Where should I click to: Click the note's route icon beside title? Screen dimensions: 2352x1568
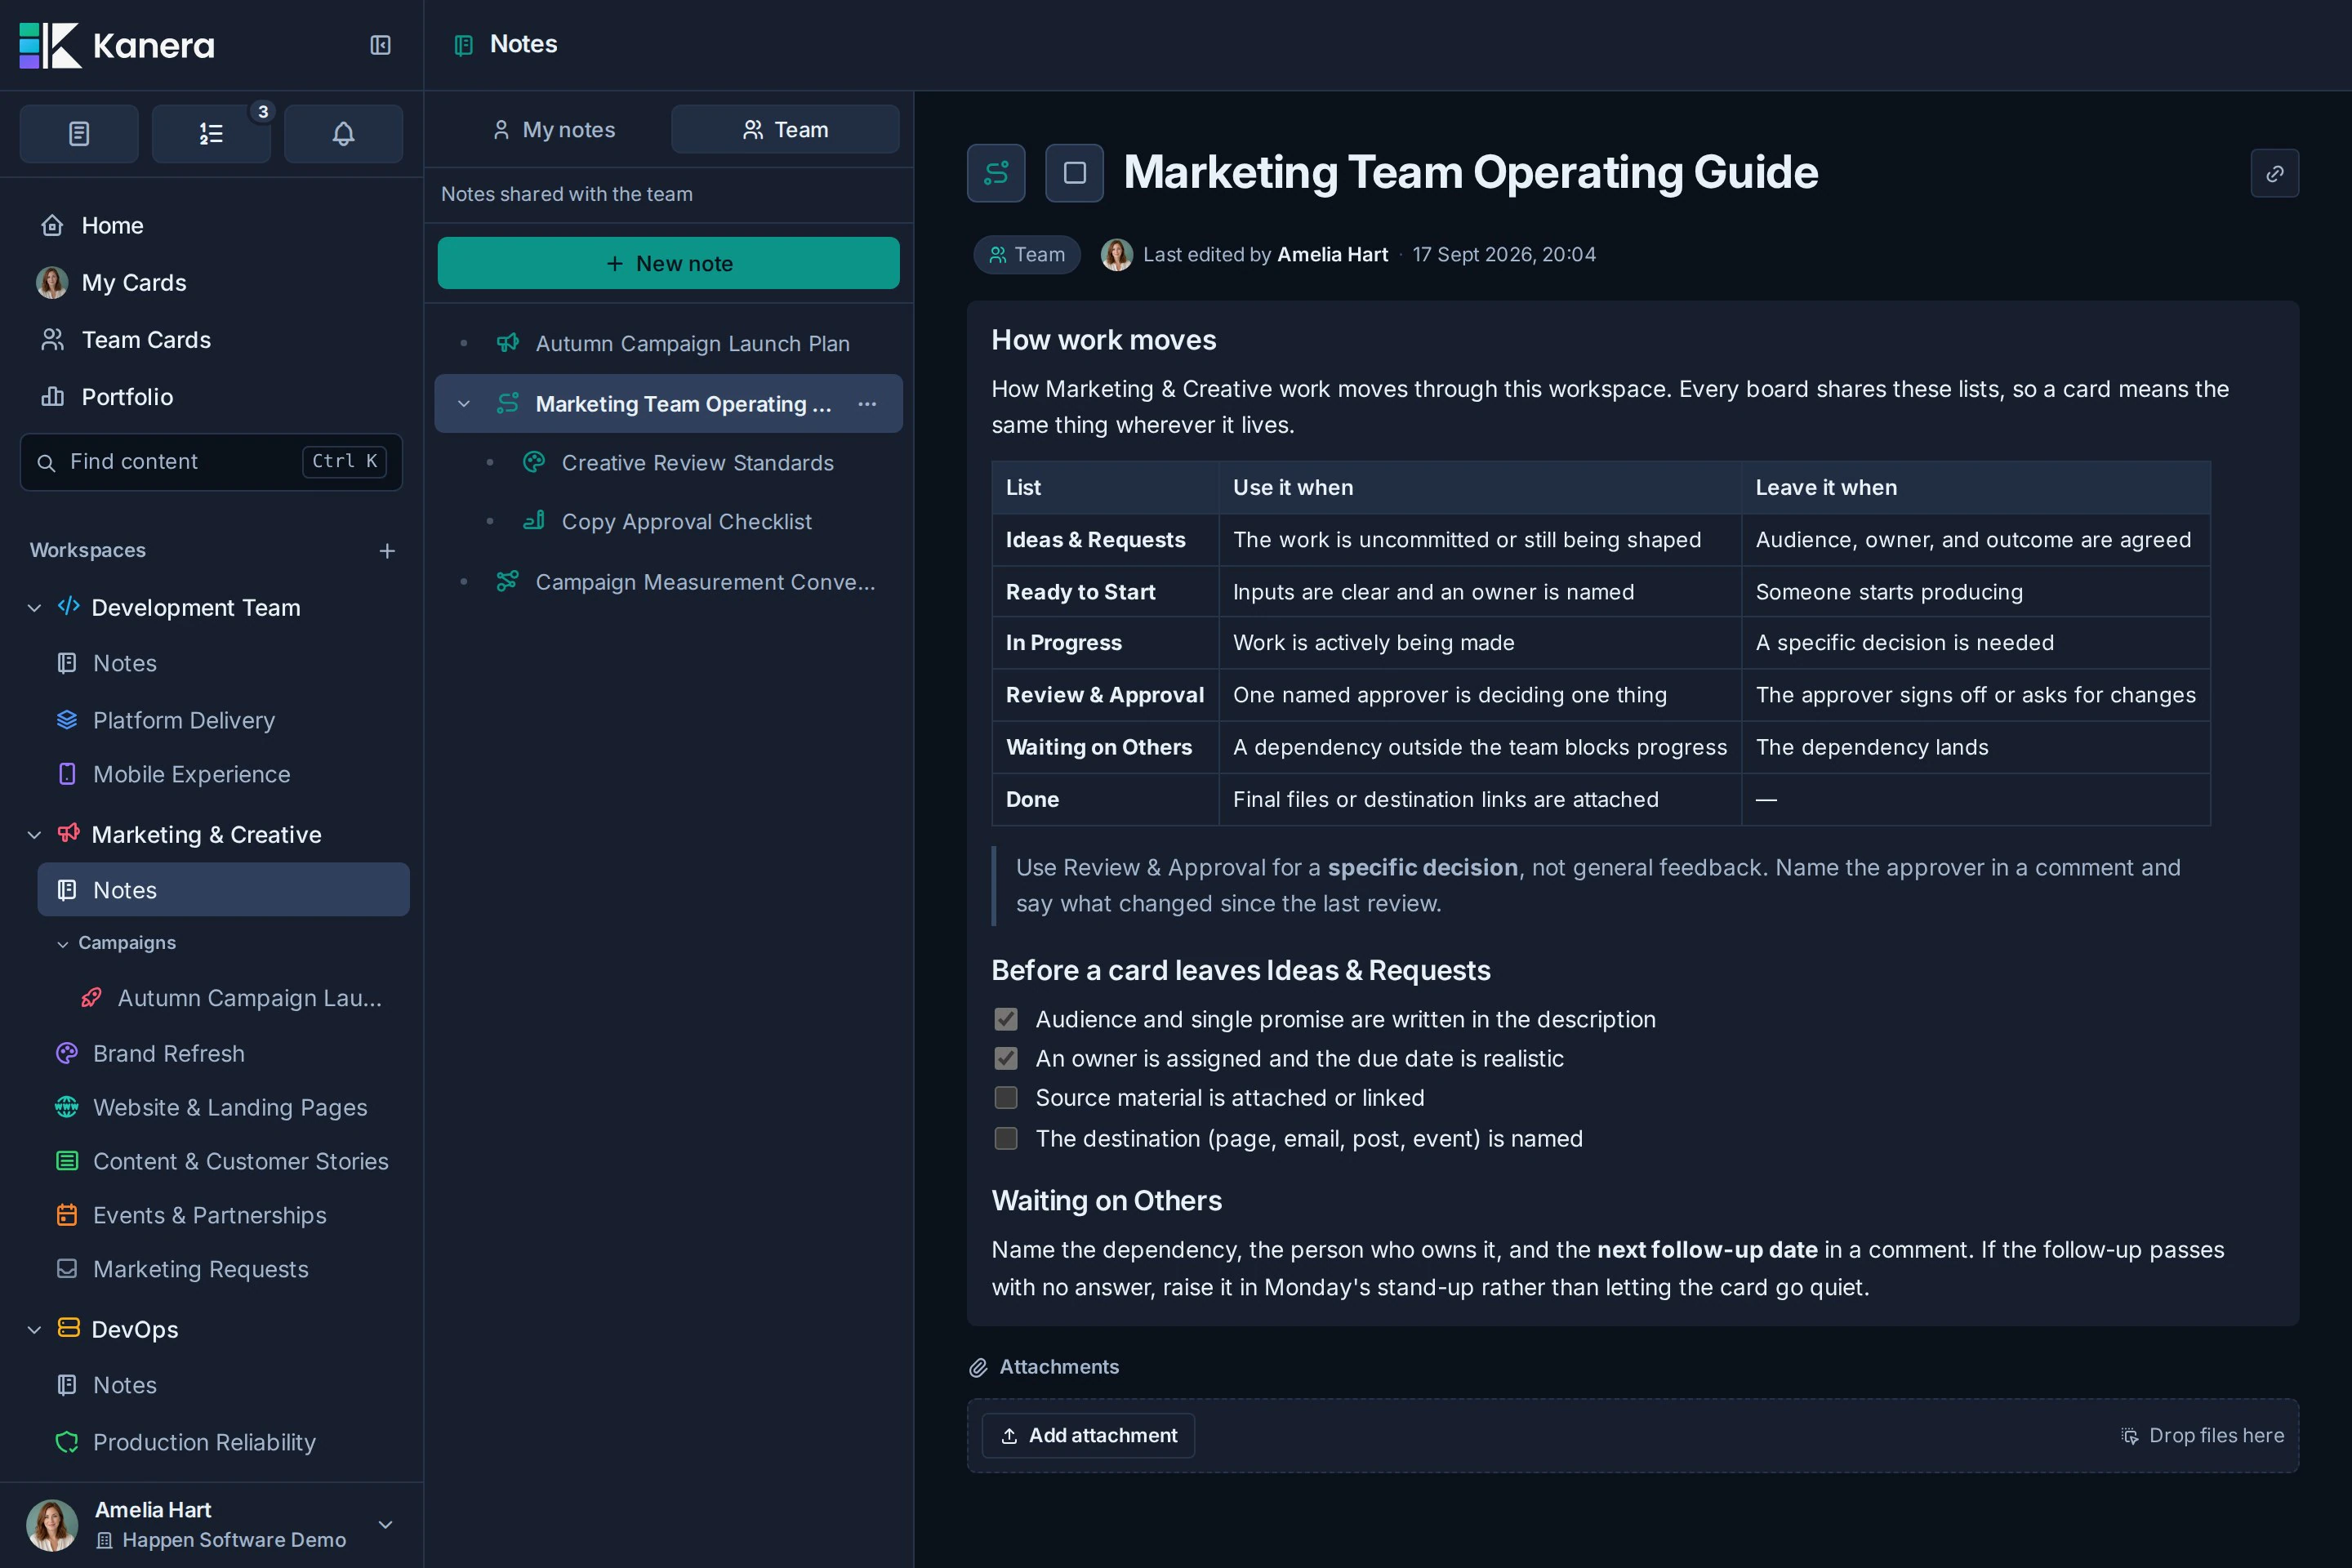(x=996, y=173)
